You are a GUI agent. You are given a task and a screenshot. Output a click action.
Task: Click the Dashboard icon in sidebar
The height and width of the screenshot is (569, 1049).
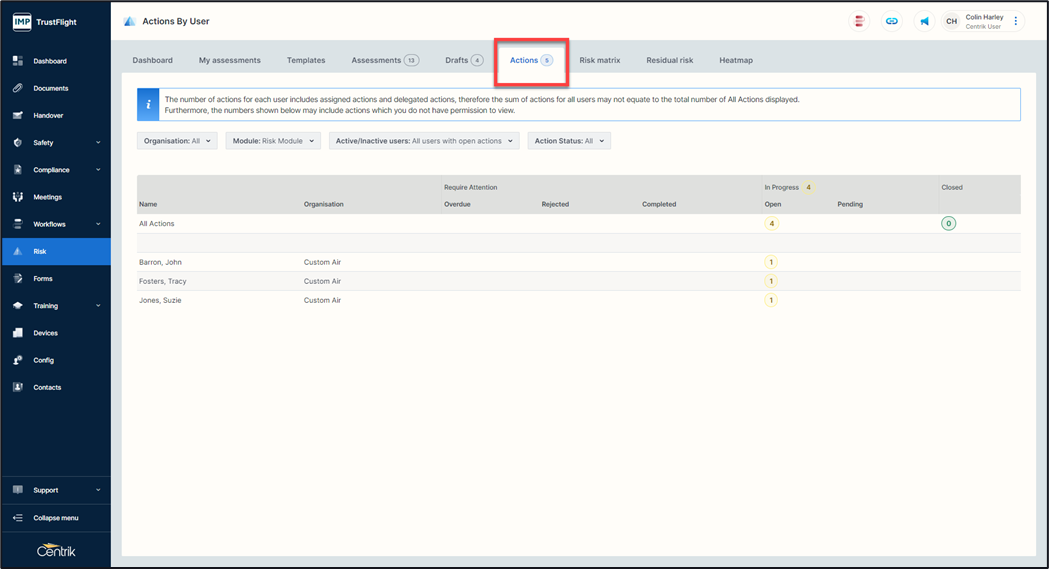pyautogui.click(x=18, y=61)
